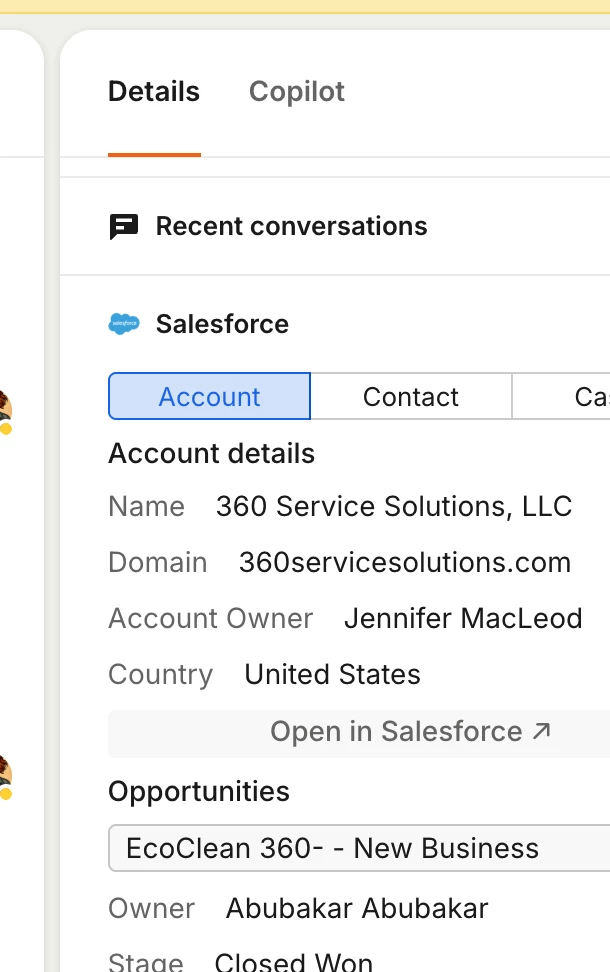Click the Salesforce cloud logo icon

124,324
